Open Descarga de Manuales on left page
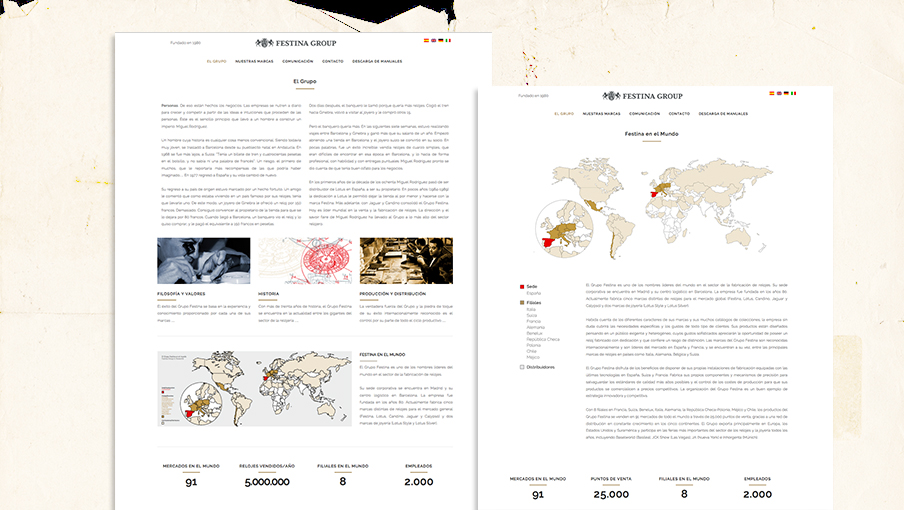This screenshot has height=510, width=905. click(x=377, y=61)
